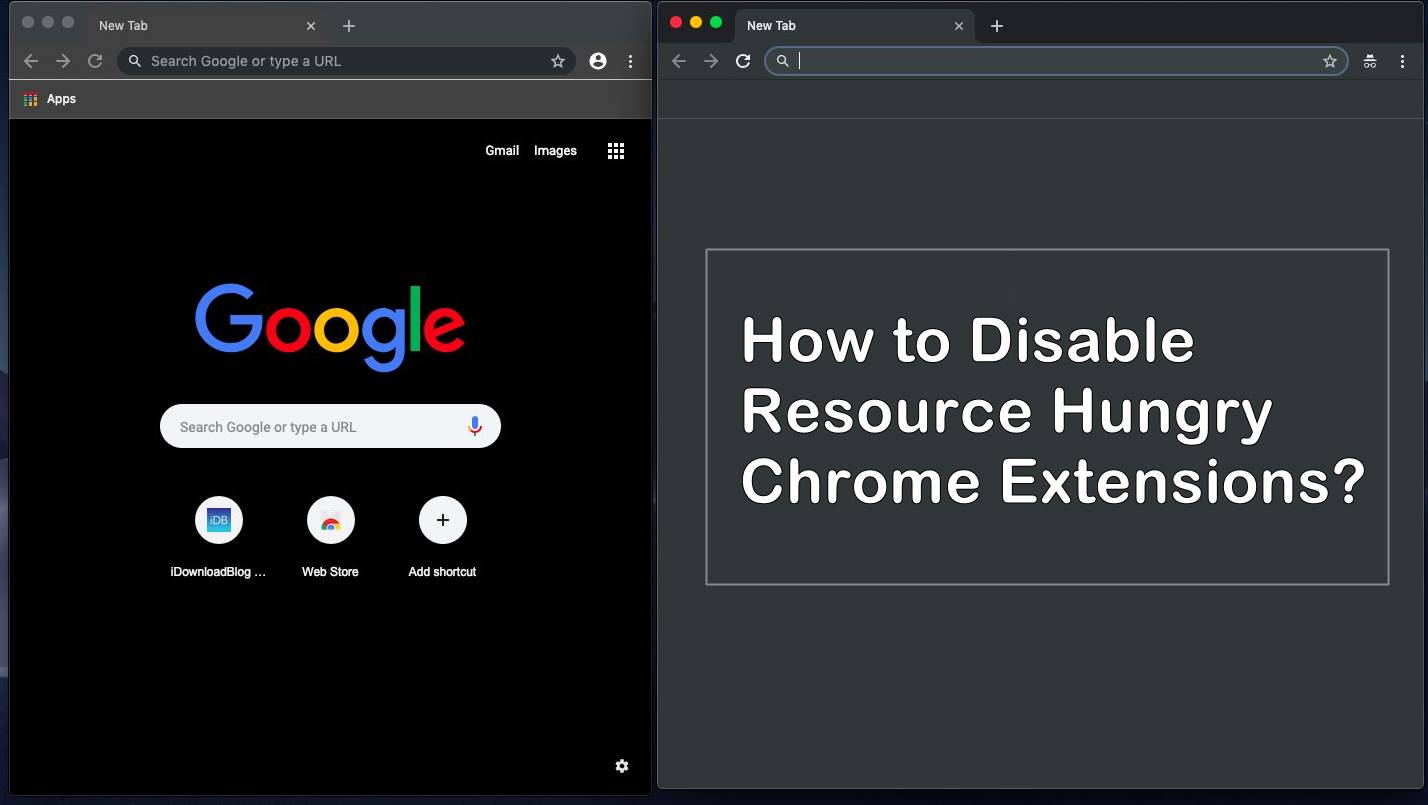Click the incognito icon in right window

[1370, 61]
